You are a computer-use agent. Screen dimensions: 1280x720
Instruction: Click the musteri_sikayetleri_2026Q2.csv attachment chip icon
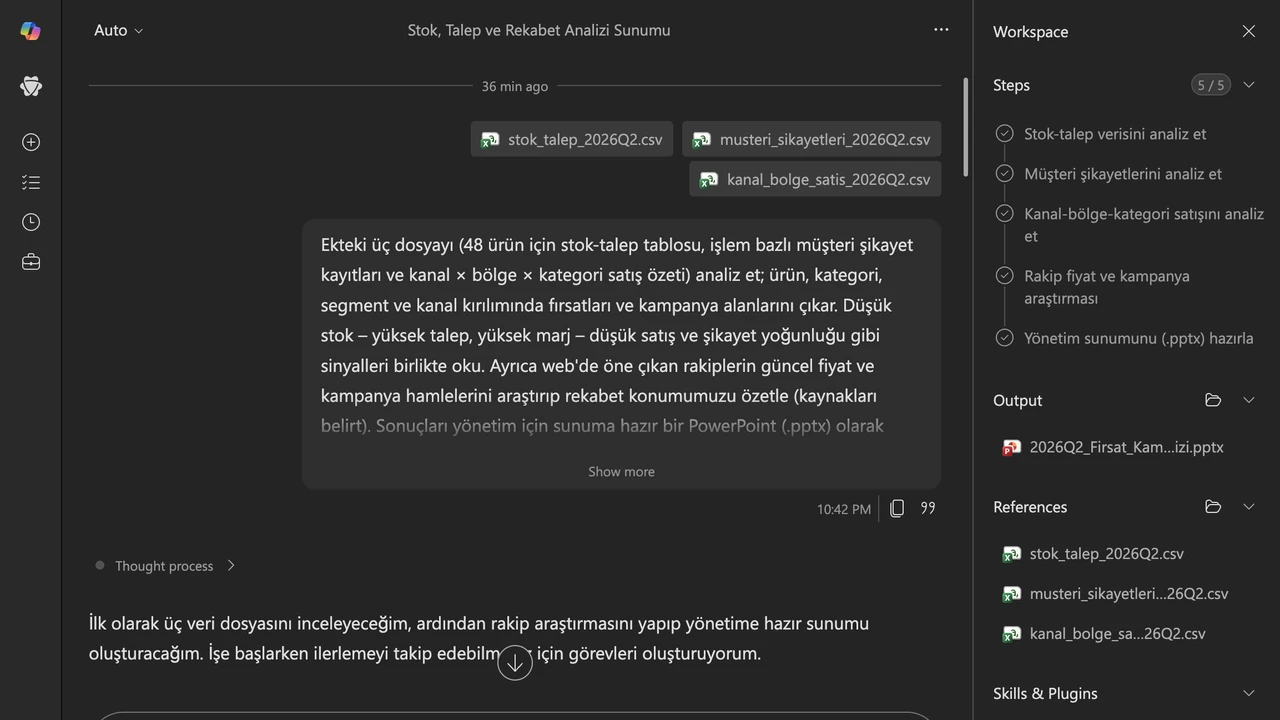pyautogui.click(x=702, y=139)
